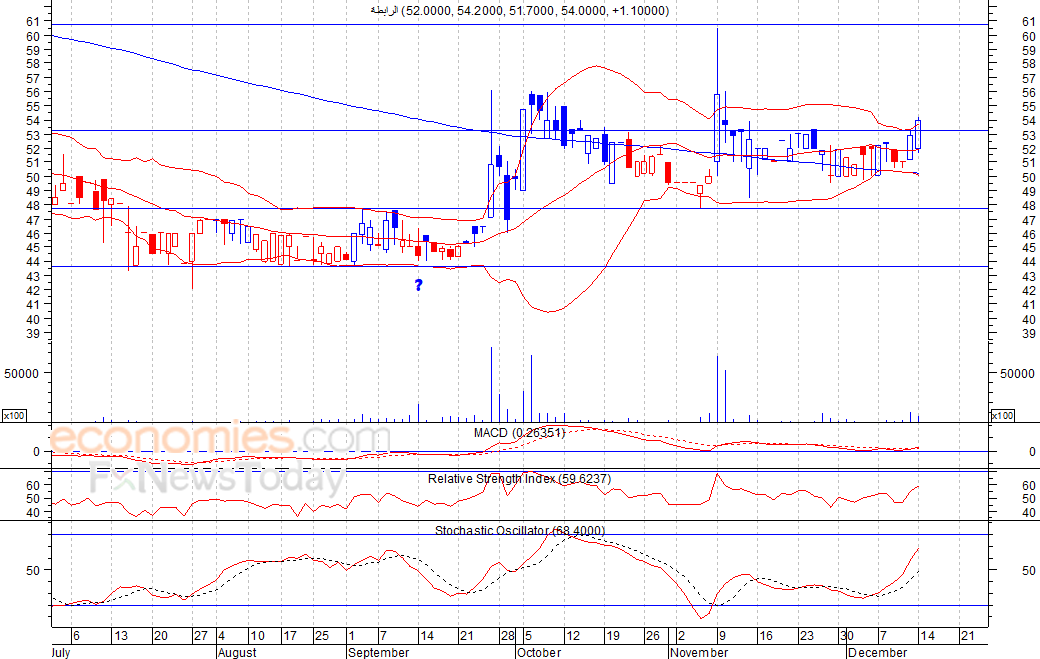Click RSI level 60 on the left axis
Image resolution: width=1040 pixels, height=659 pixels.
pos(33,485)
